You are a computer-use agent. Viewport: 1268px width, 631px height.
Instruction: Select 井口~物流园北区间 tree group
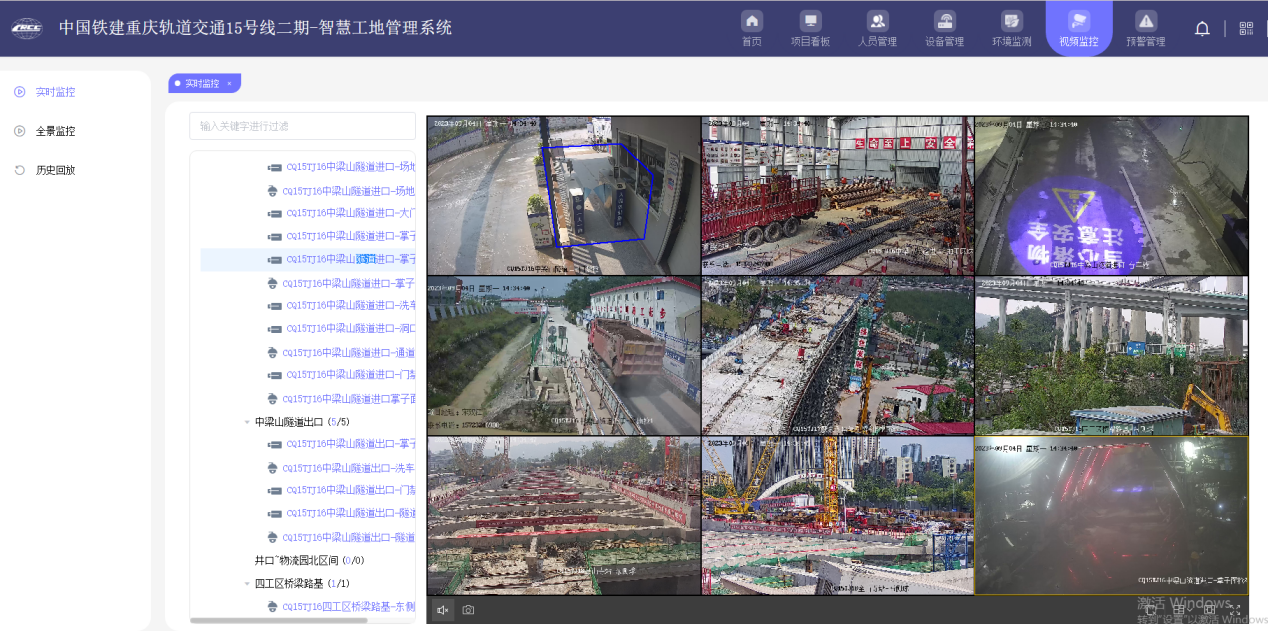point(309,560)
